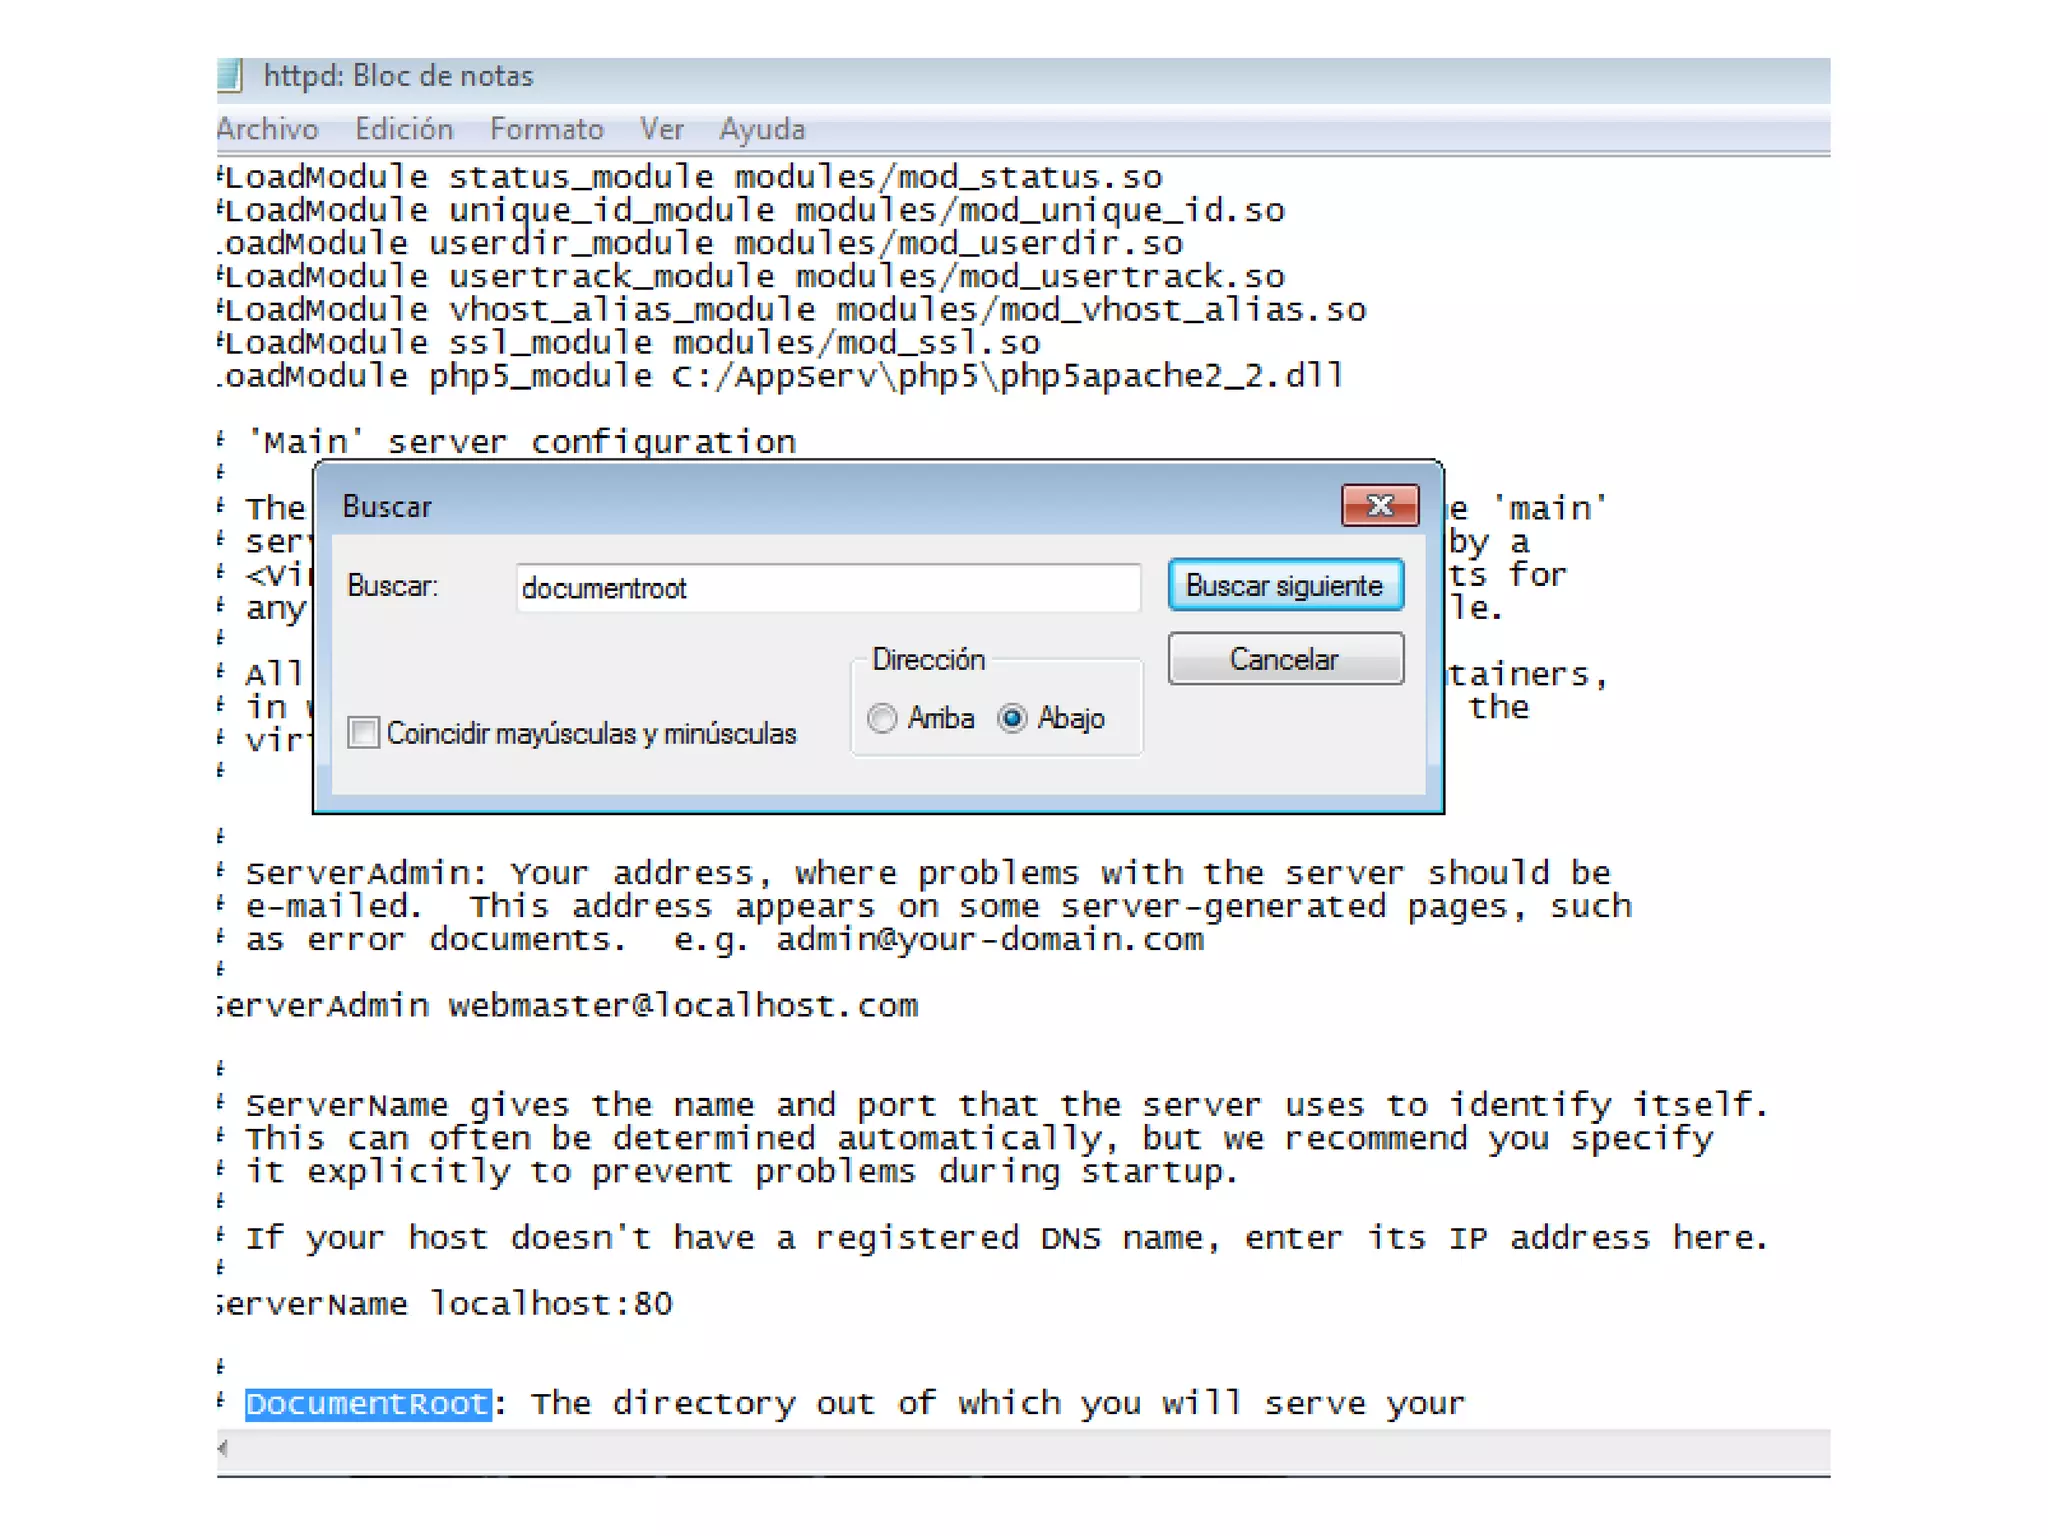Enable Coincidir mayúsculas y minúsculas checkbox
2048x1536 pixels.
(364, 732)
